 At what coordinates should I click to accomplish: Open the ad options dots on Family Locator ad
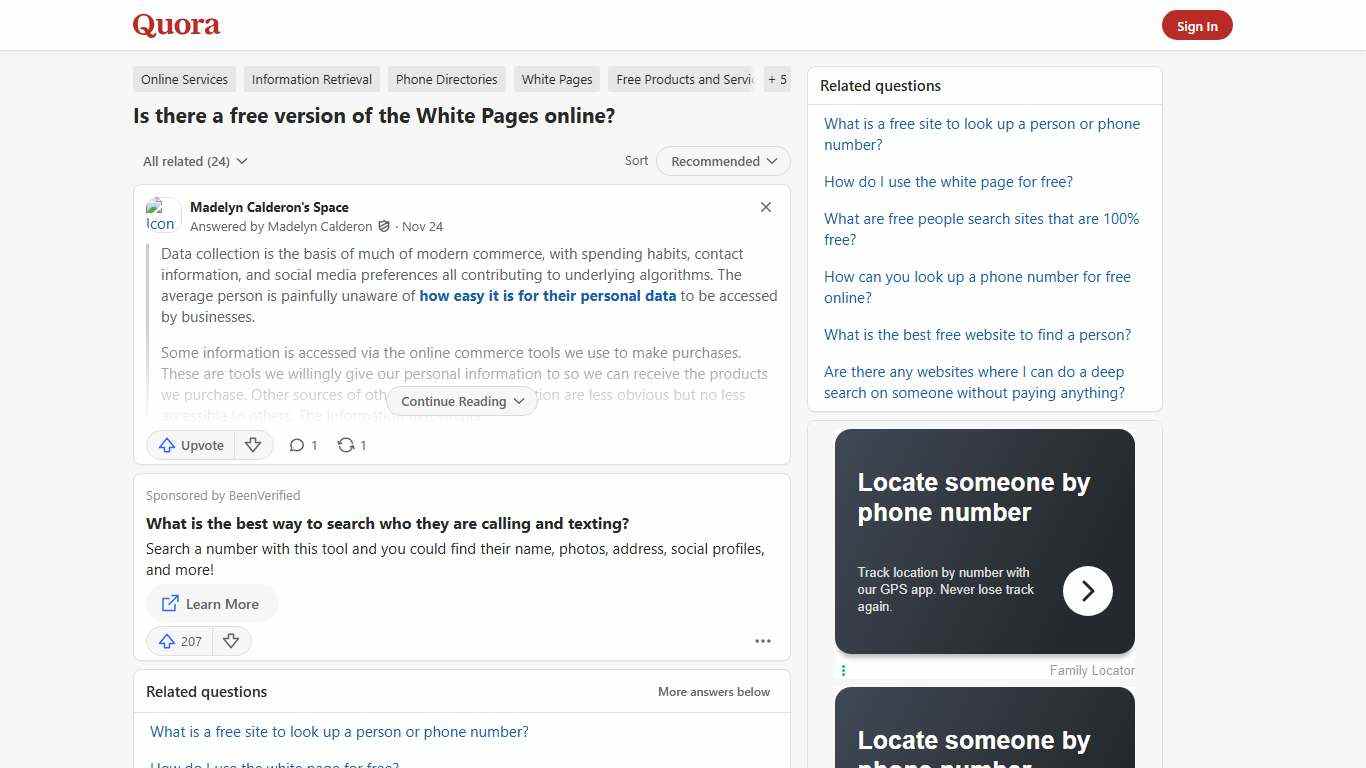click(x=844, y=670)
